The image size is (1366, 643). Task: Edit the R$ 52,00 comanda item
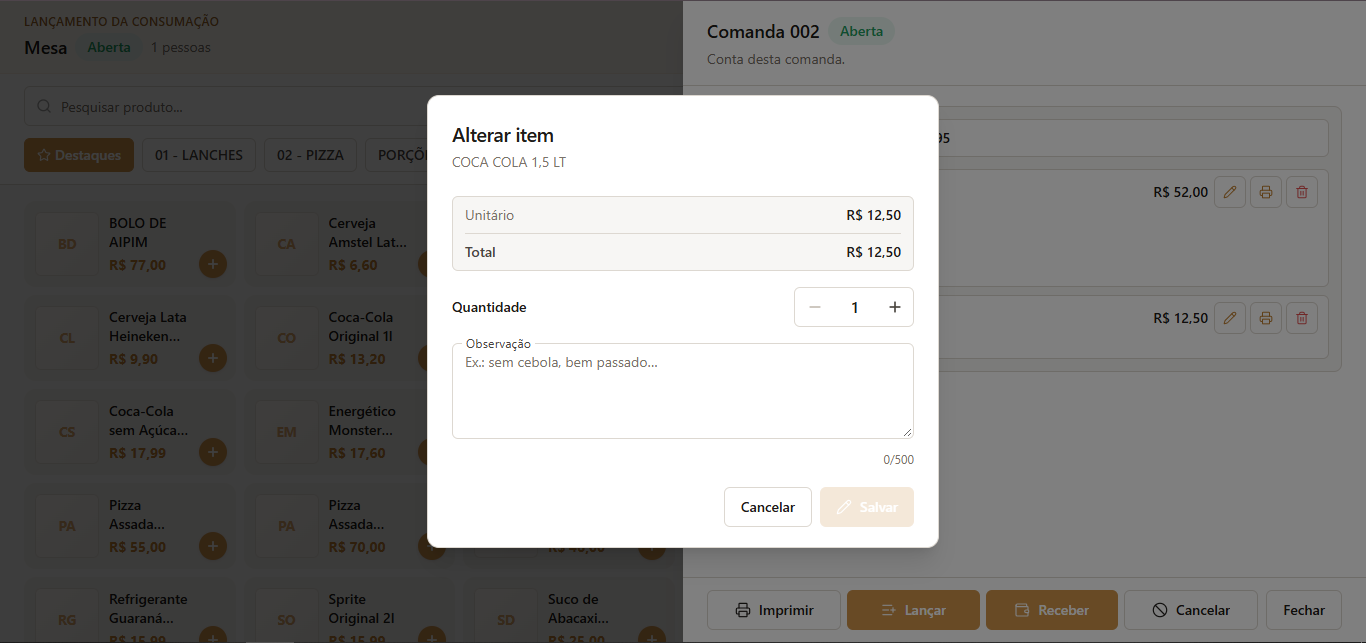coord(1230,192)
